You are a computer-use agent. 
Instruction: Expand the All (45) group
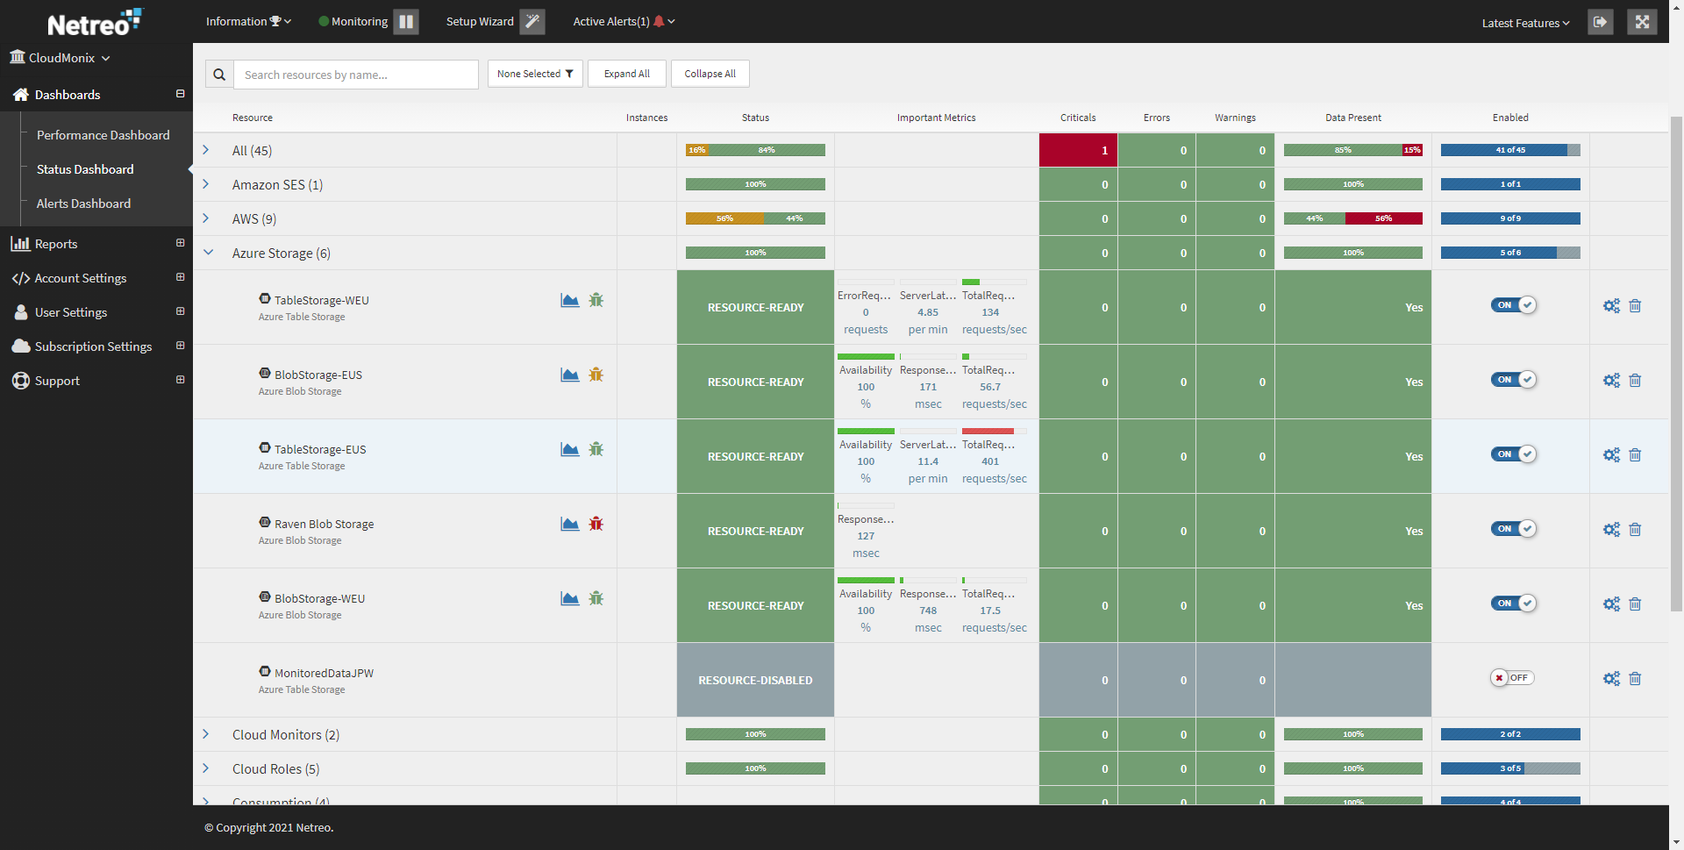point(206,150)
